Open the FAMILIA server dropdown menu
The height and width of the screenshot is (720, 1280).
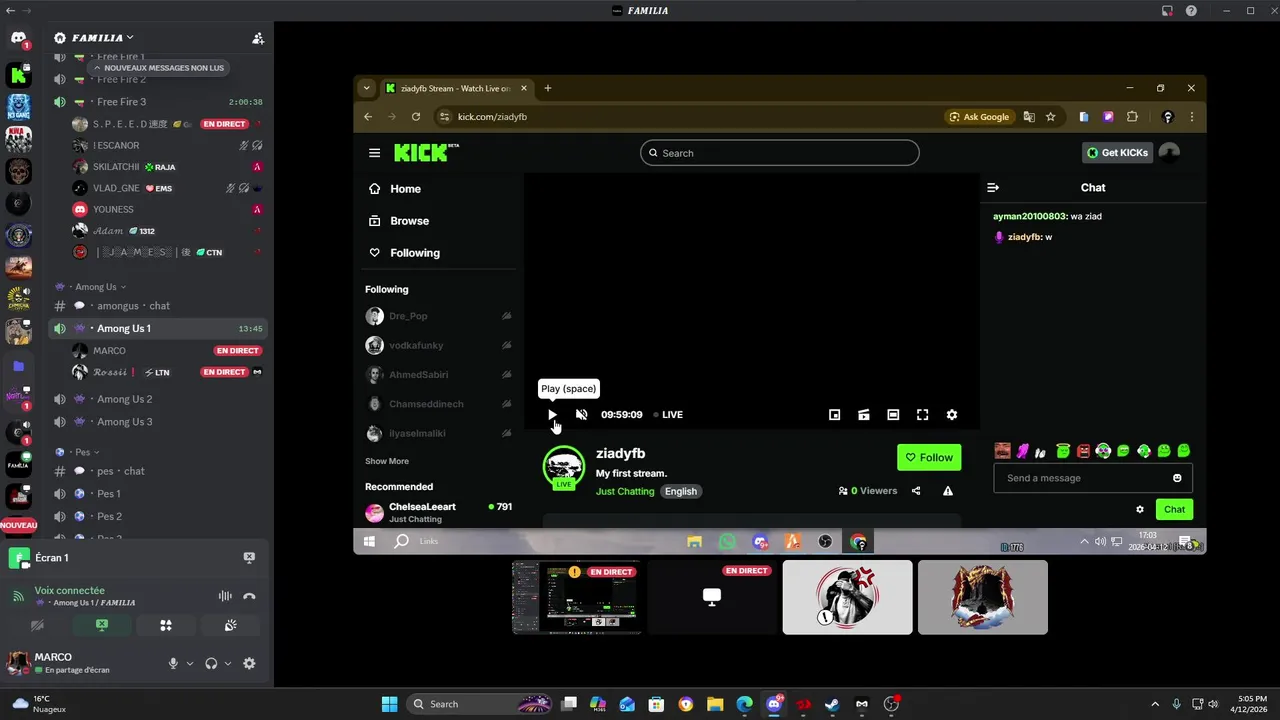[102, 38]
